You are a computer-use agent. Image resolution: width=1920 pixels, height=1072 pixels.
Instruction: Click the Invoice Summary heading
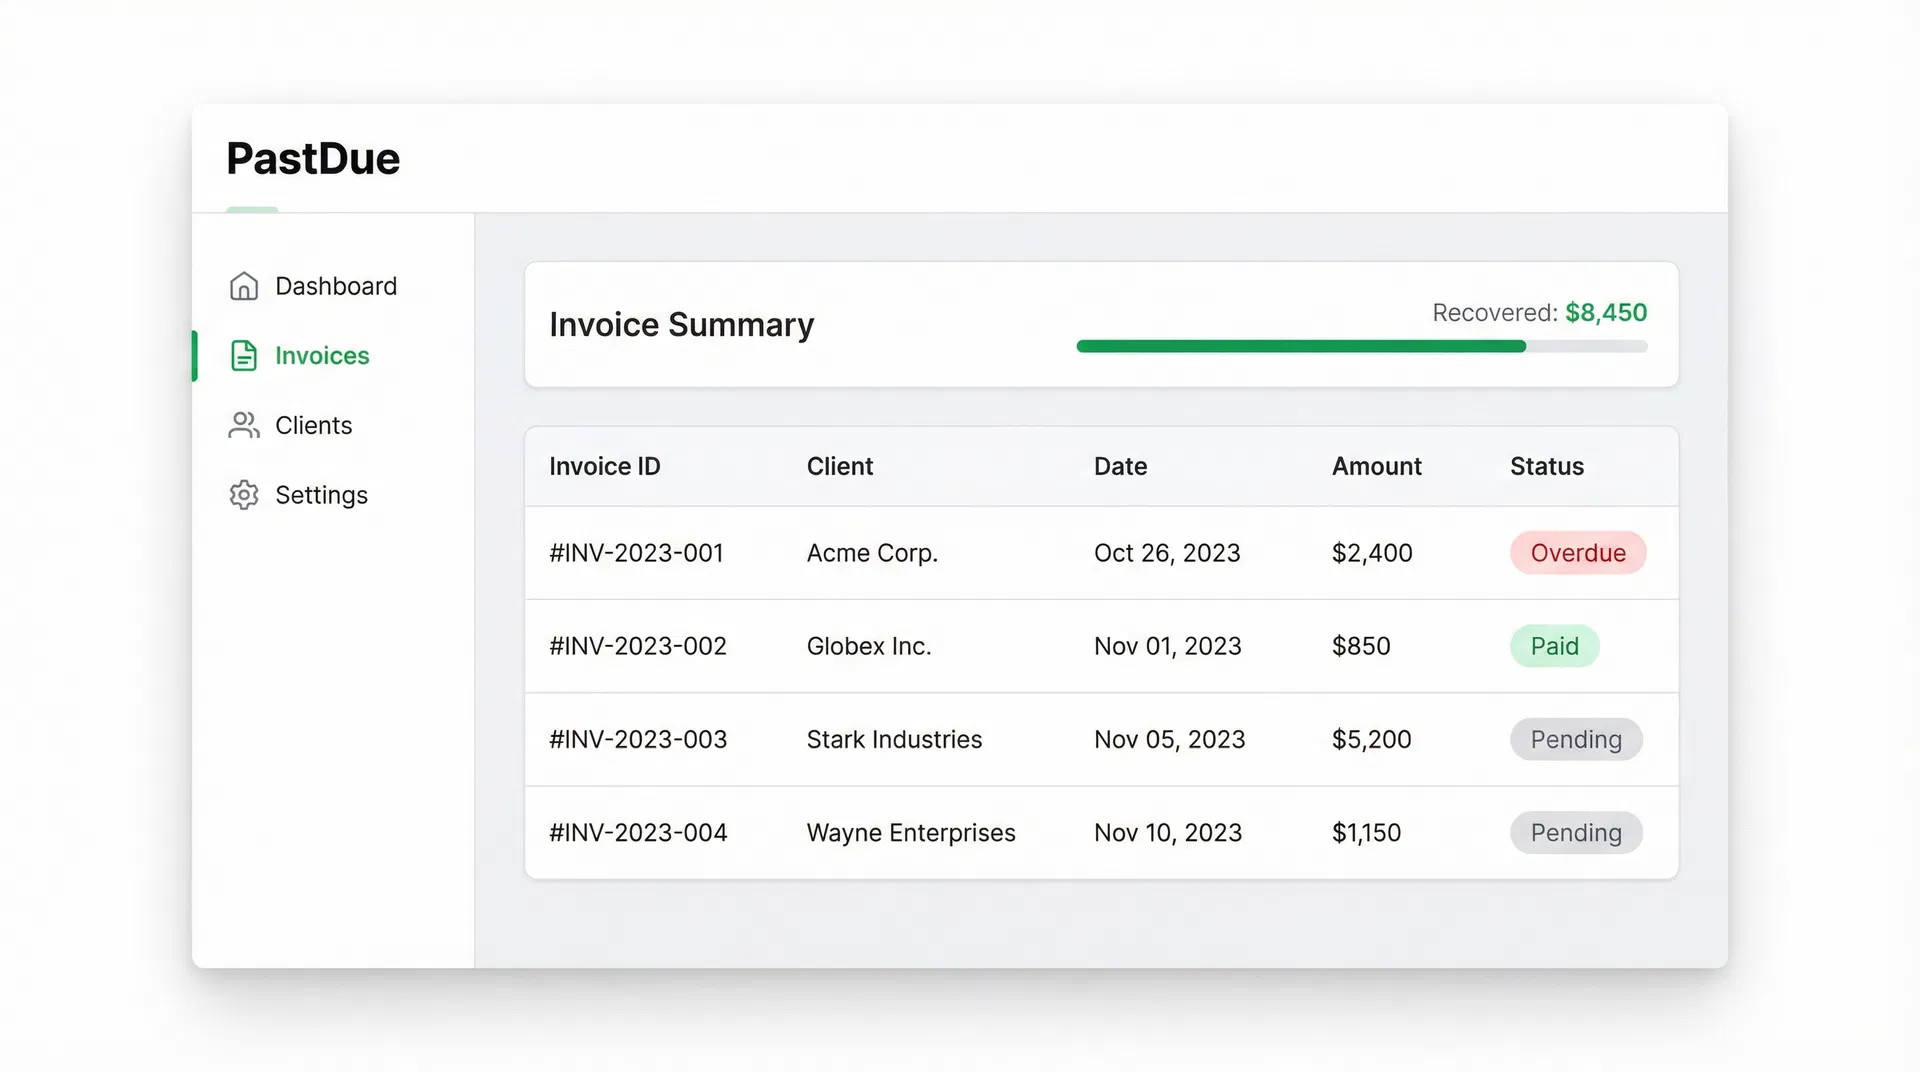(x=681, y=324)
